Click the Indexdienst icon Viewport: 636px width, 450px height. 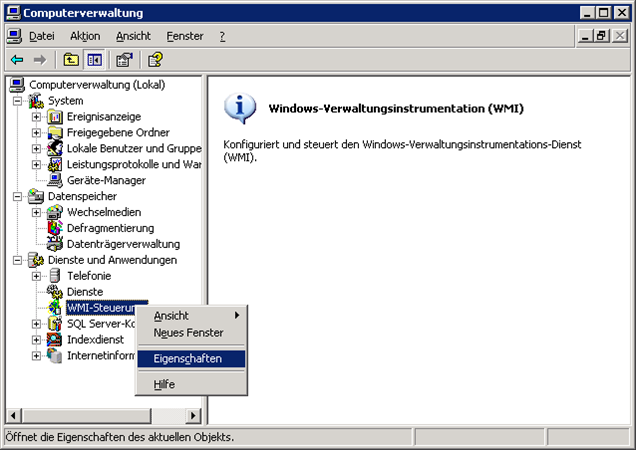(55, 340)
